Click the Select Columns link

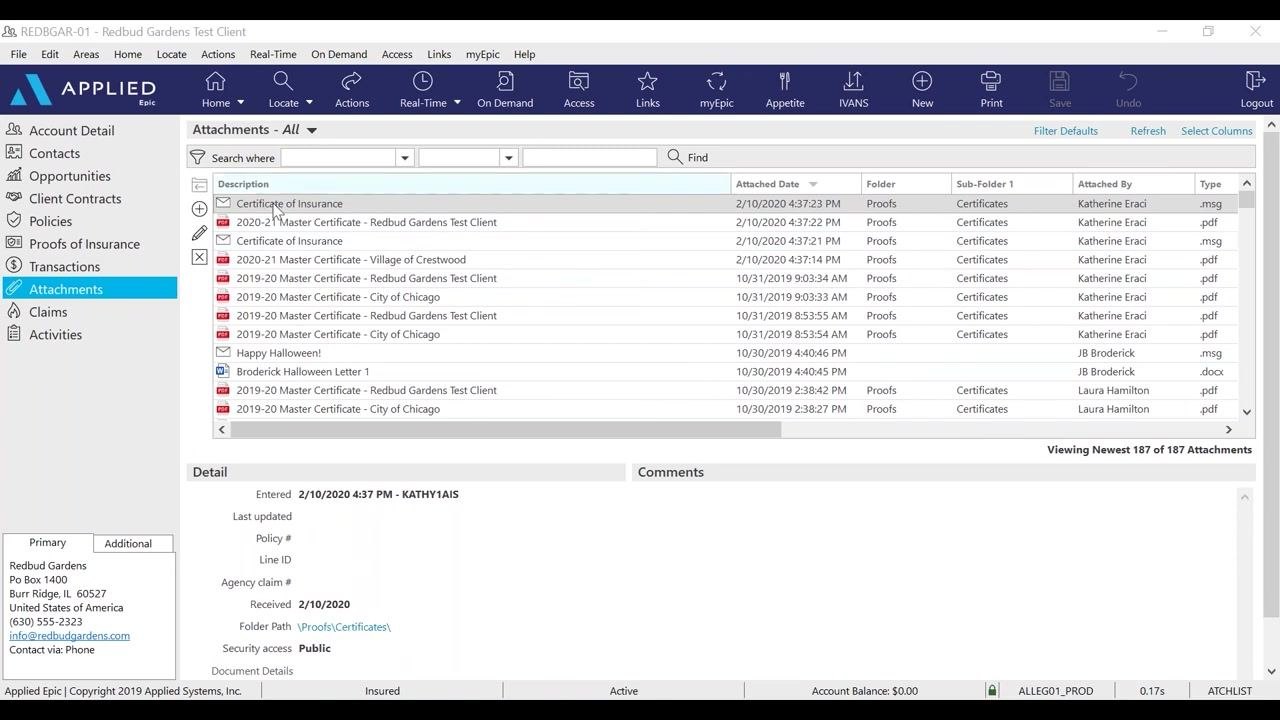[1216, 131]
